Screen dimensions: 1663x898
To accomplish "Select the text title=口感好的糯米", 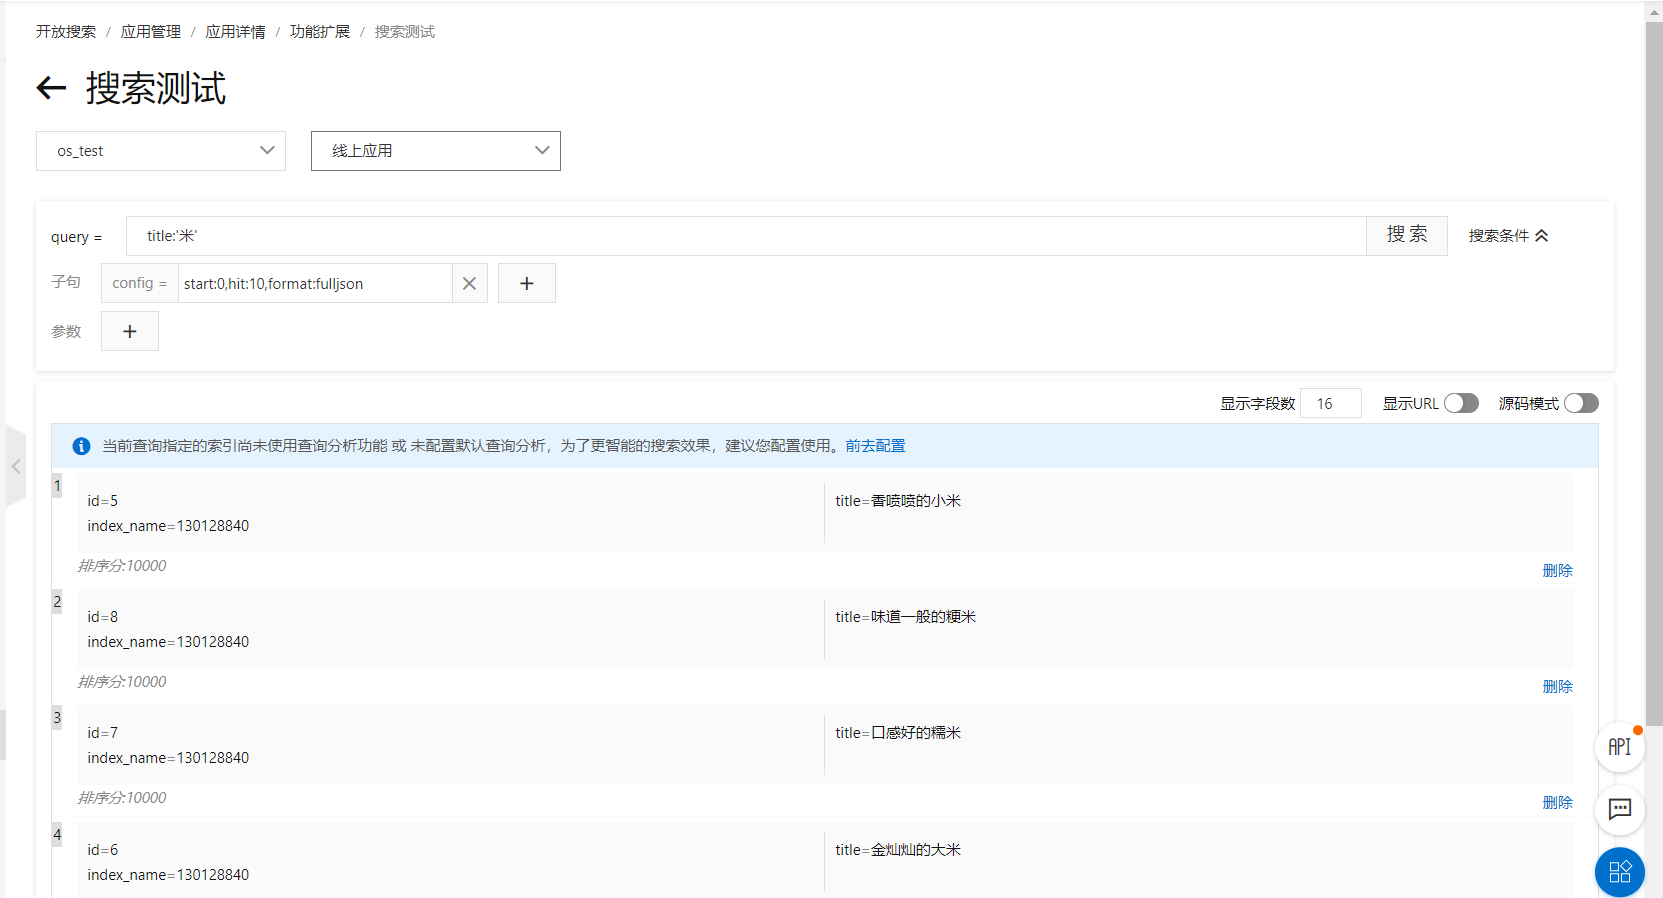I will click(898, 733).
